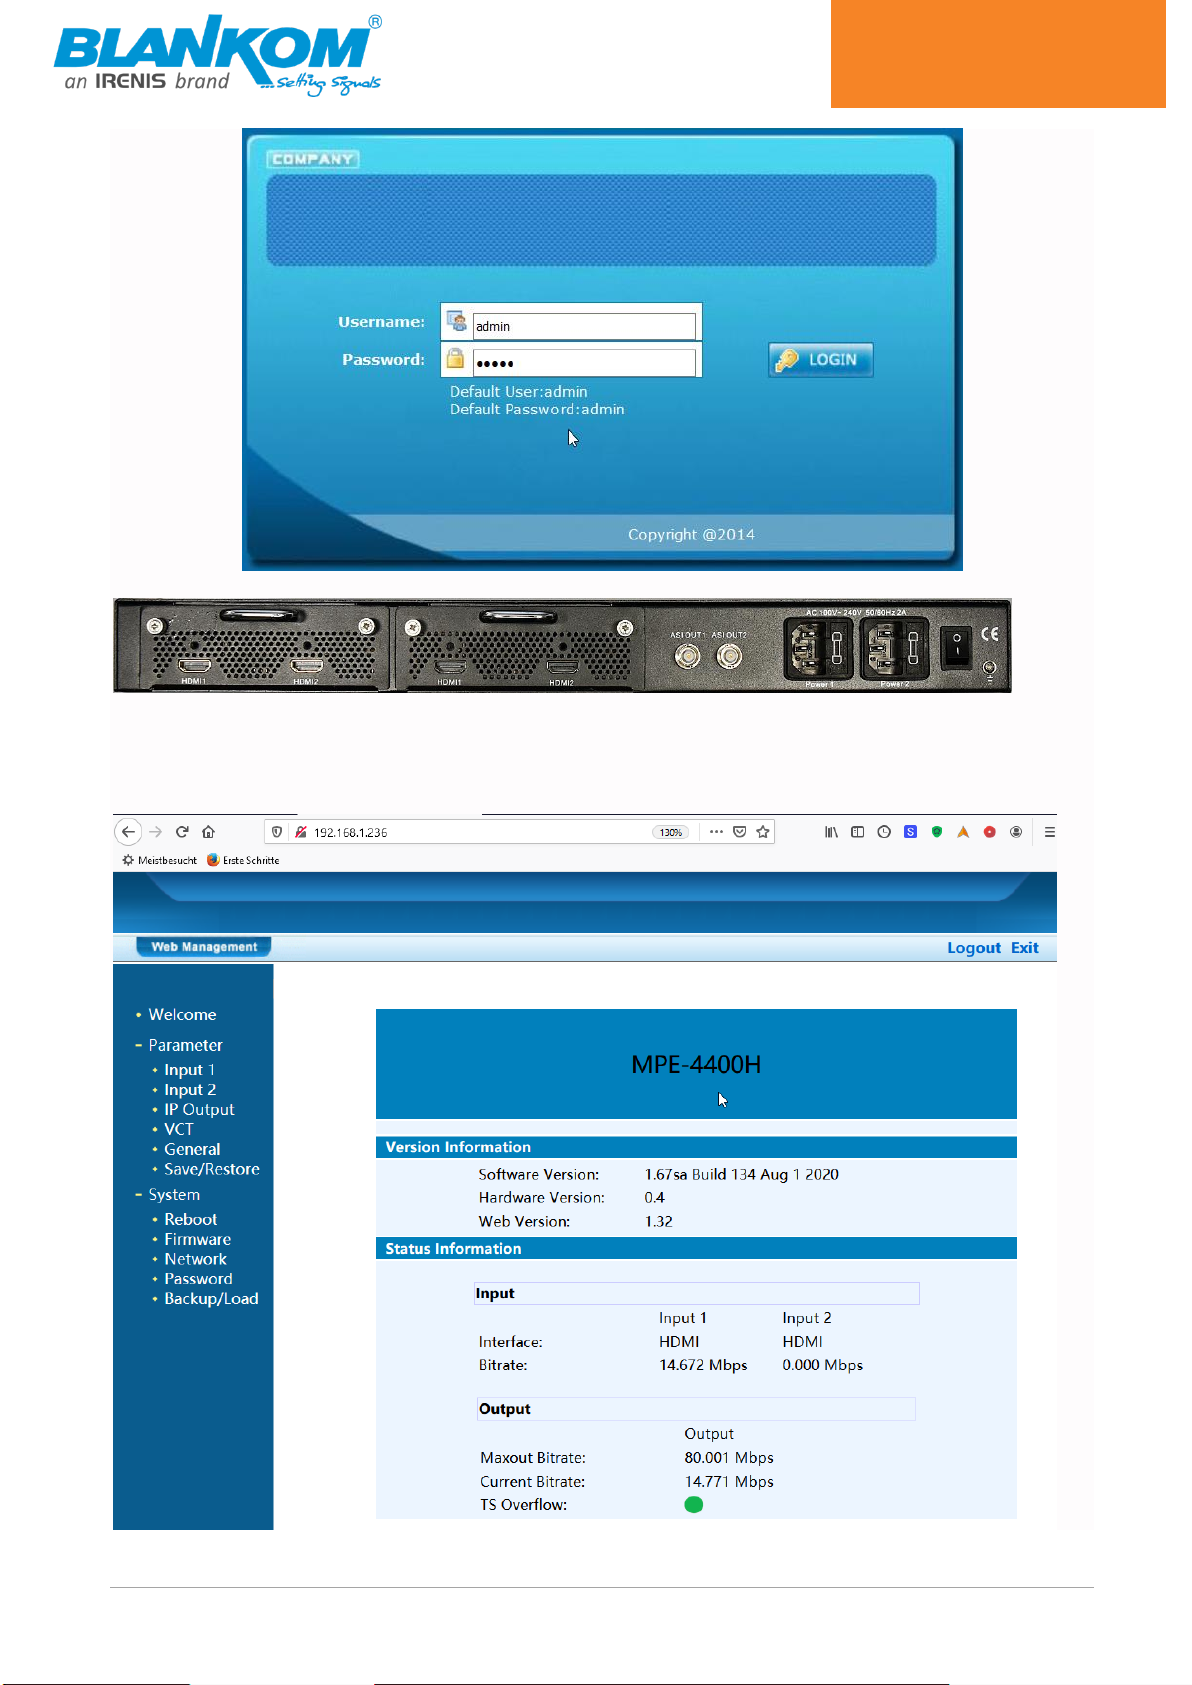Click the user icon beside Username field
This screenshot has height=1685, width=1192.
(x=456, y=321)
